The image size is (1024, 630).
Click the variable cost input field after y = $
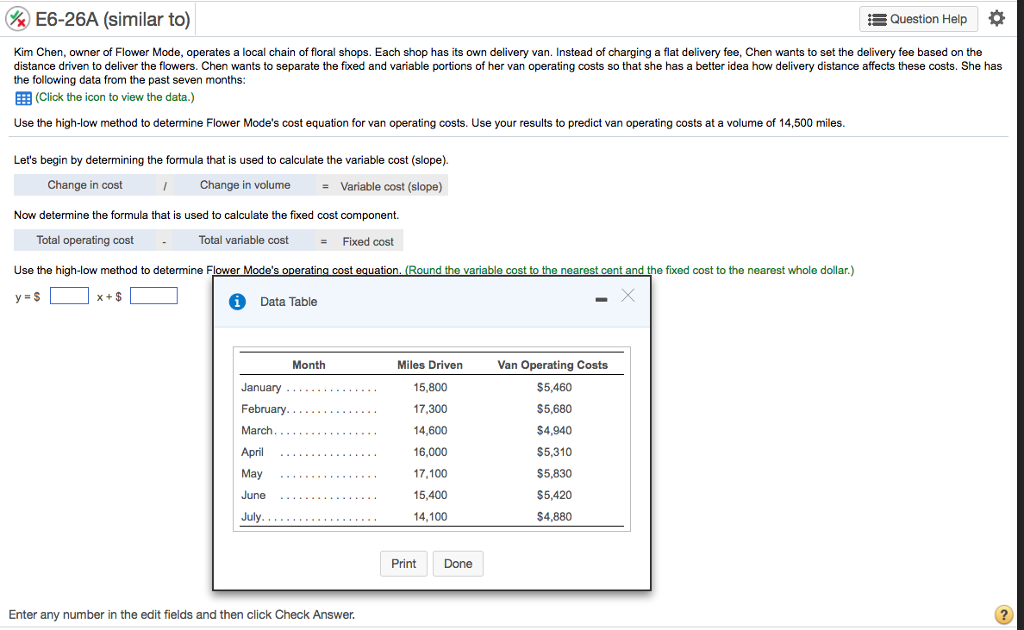pyautogui.click(x=69, y=296)
